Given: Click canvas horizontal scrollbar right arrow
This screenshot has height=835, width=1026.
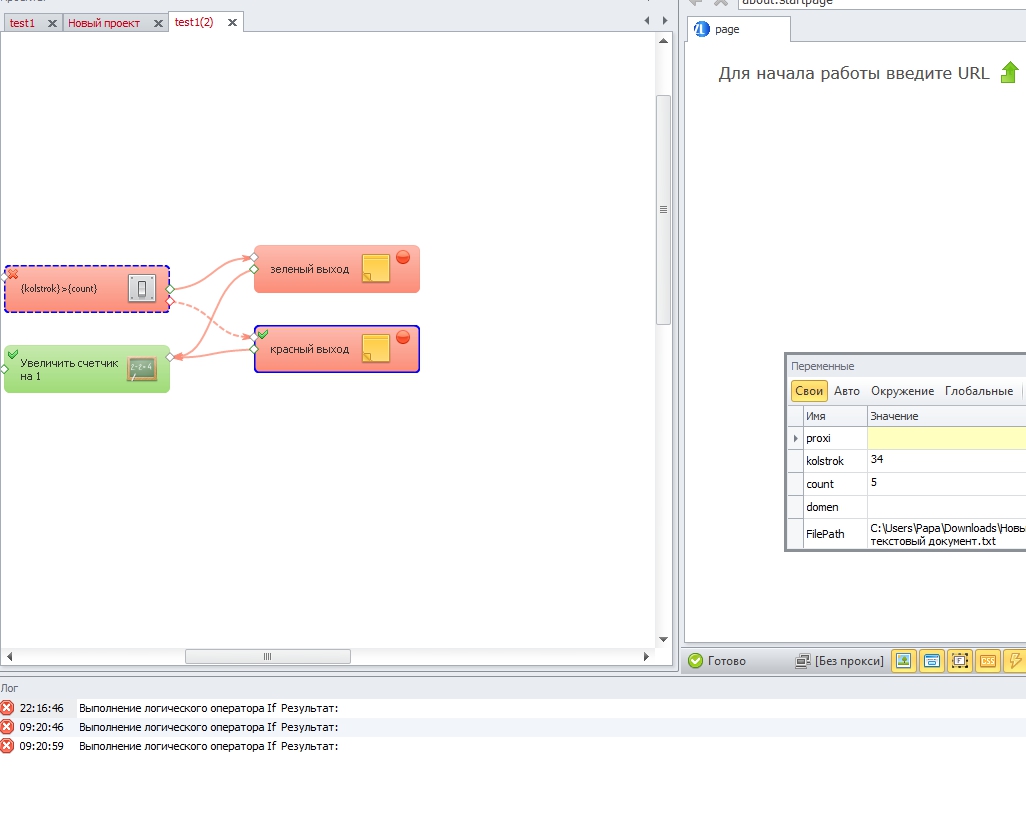Looking at the screenshot, I should [646, 656].
